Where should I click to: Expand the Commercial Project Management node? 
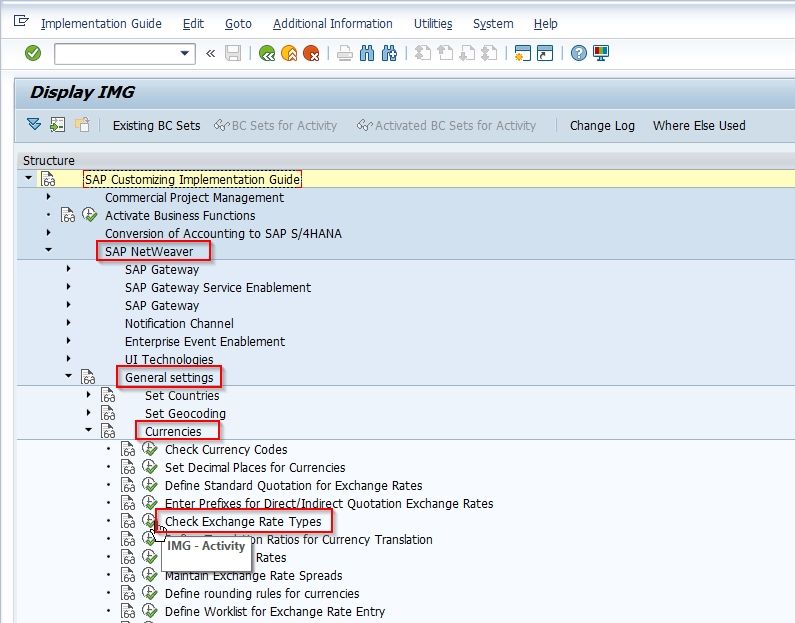49,196
